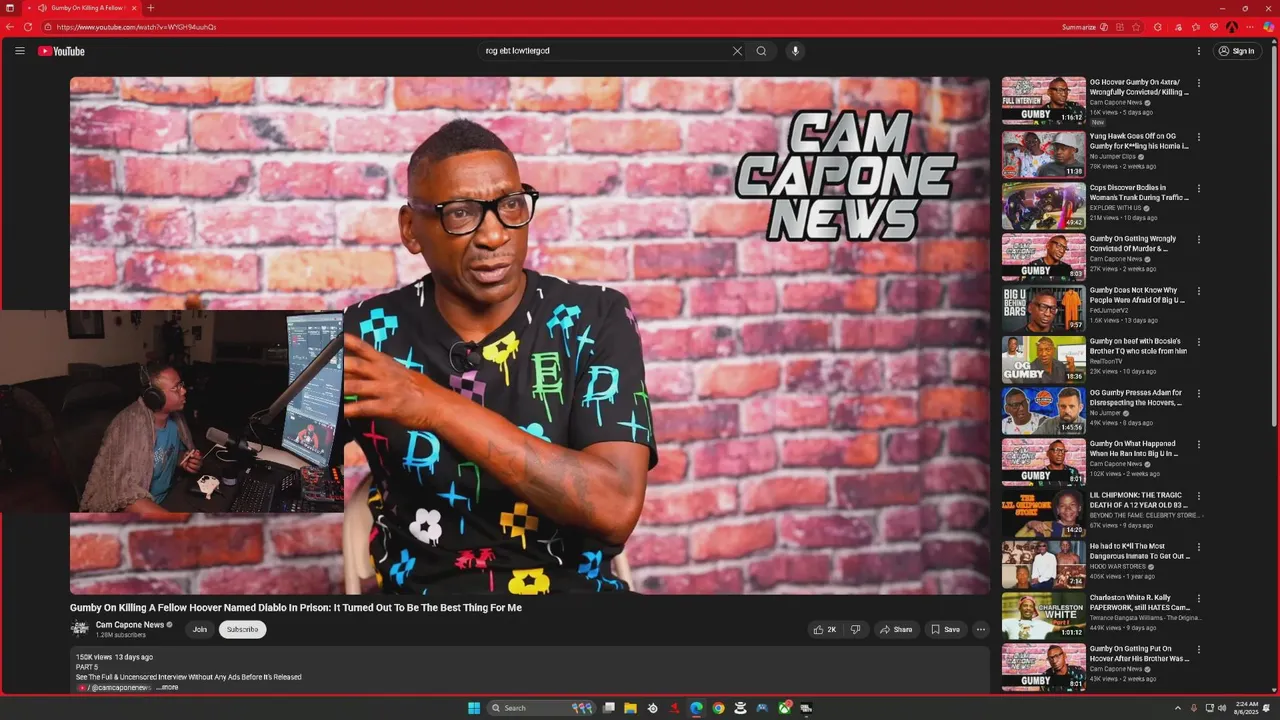Go to the YouTube home logo
This screenshot has width=1280, height=720.
[61, 51]
